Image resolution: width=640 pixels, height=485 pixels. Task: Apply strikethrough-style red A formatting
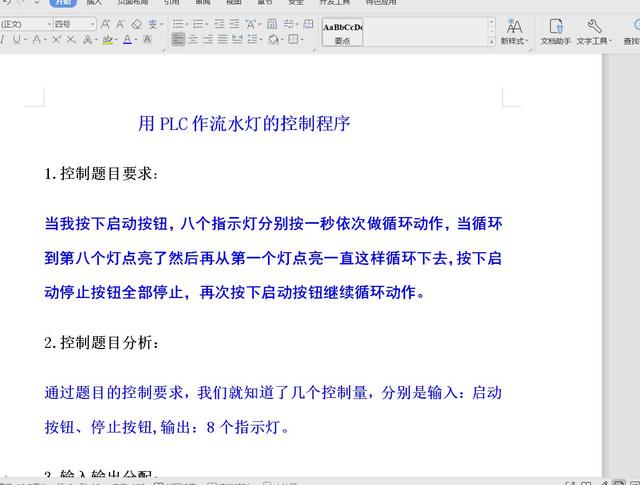pyautogui.click(x=37, y=39)
